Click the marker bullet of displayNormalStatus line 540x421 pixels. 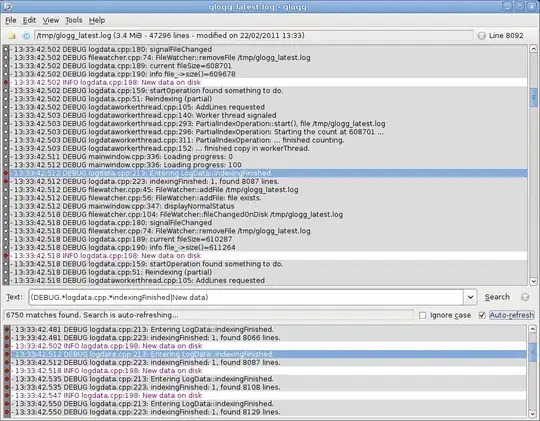(6, 206)
